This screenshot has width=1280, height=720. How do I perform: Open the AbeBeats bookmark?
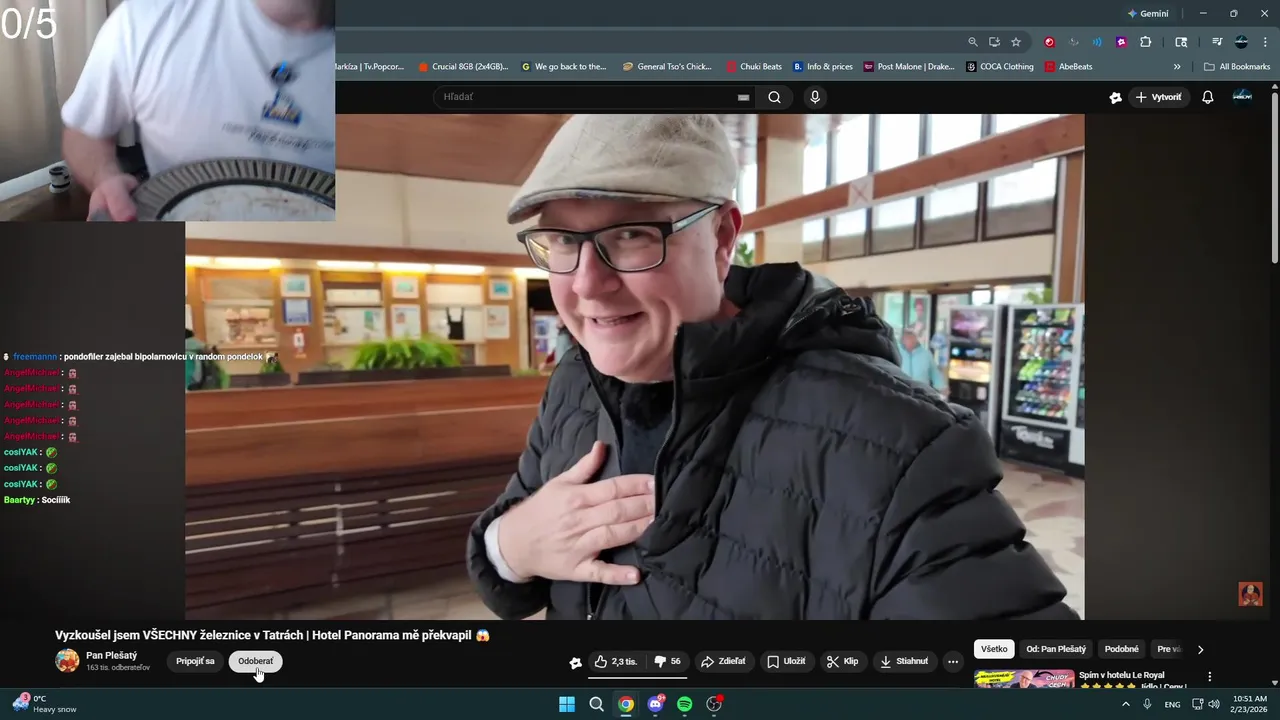pos(1069,67)
